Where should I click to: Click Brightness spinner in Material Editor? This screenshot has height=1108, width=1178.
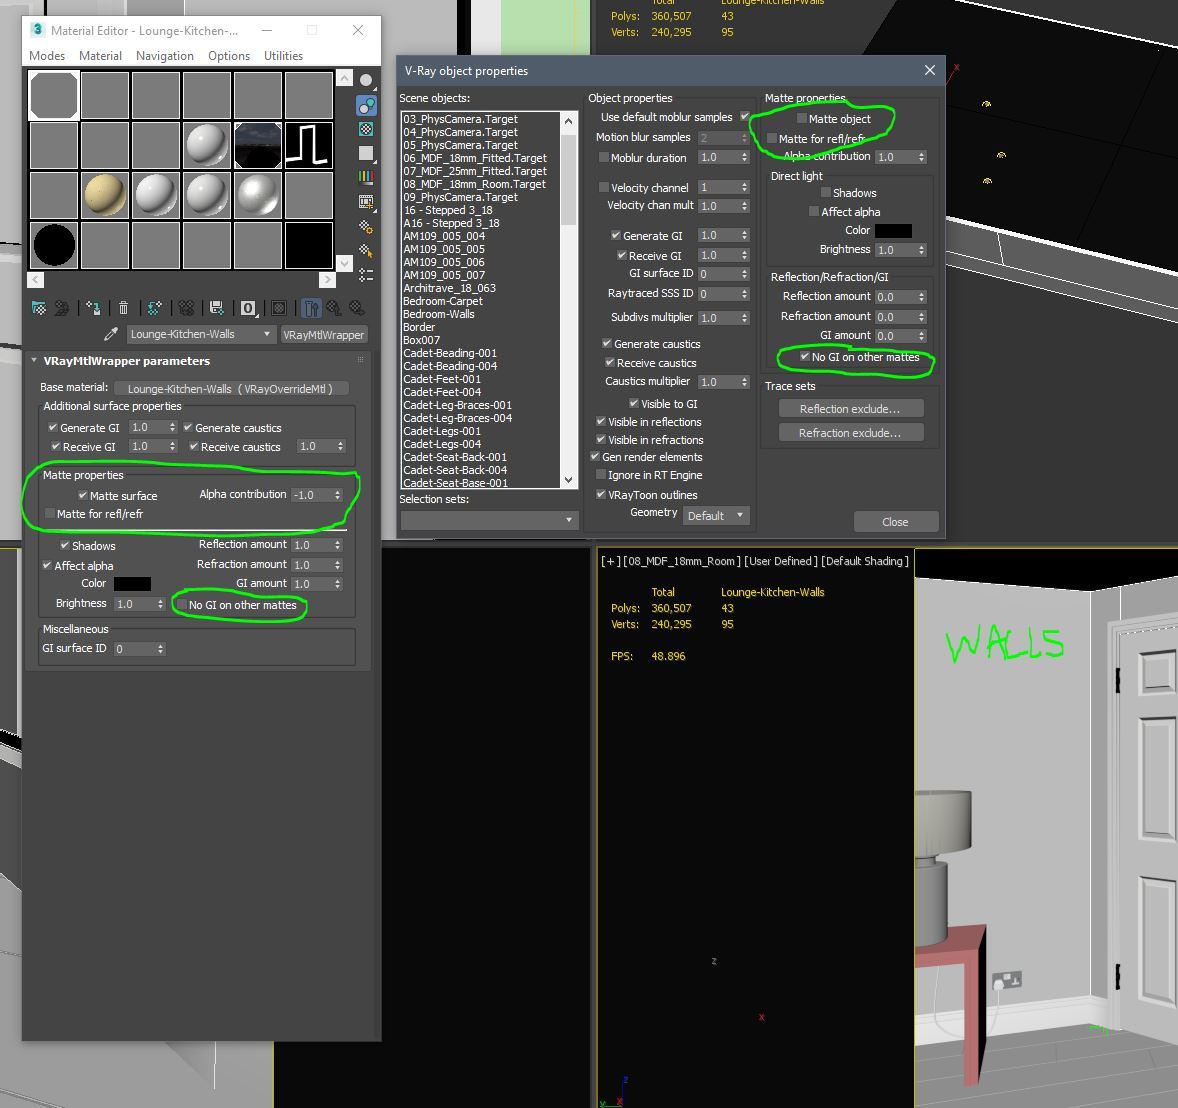click(161, 604)
